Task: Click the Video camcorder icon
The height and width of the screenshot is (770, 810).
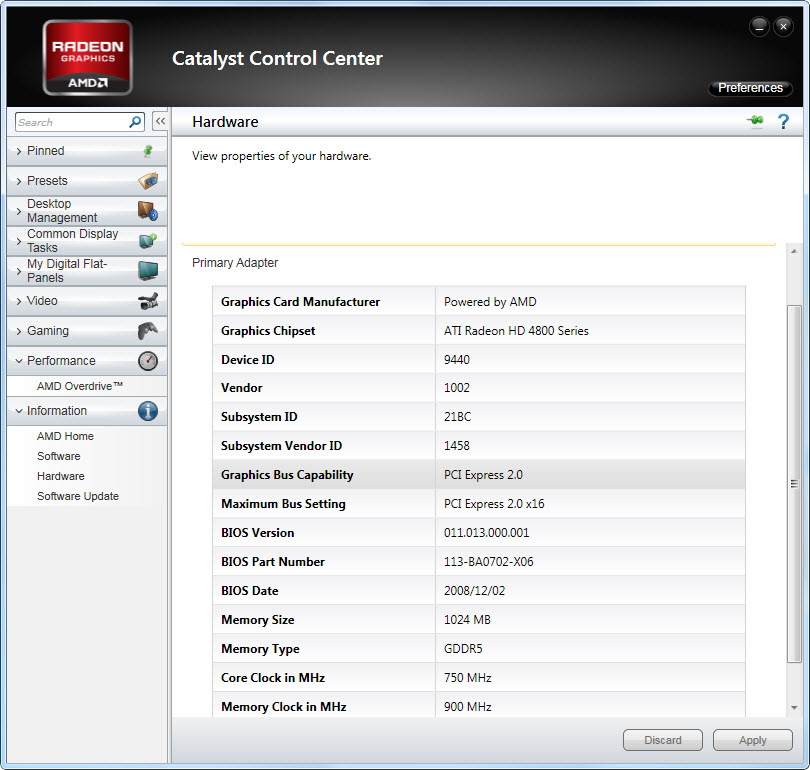Action: tap(147, 301)
